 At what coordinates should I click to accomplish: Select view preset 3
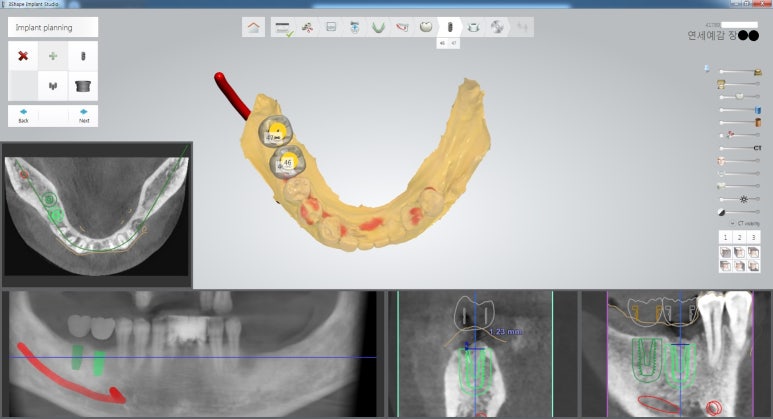[754, 237]
